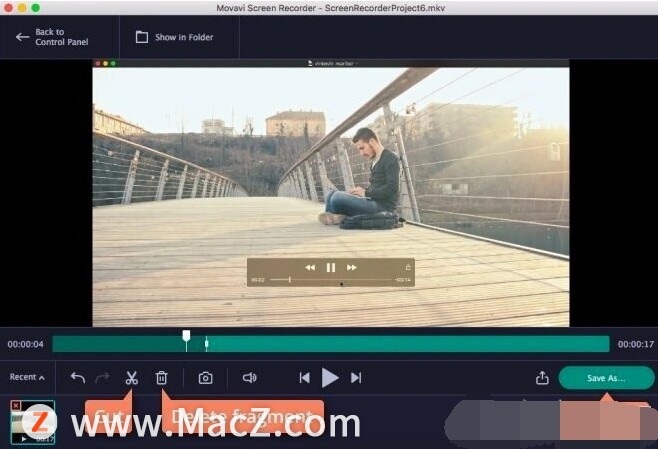Click Show in Folder

click(x=175, y=37)
